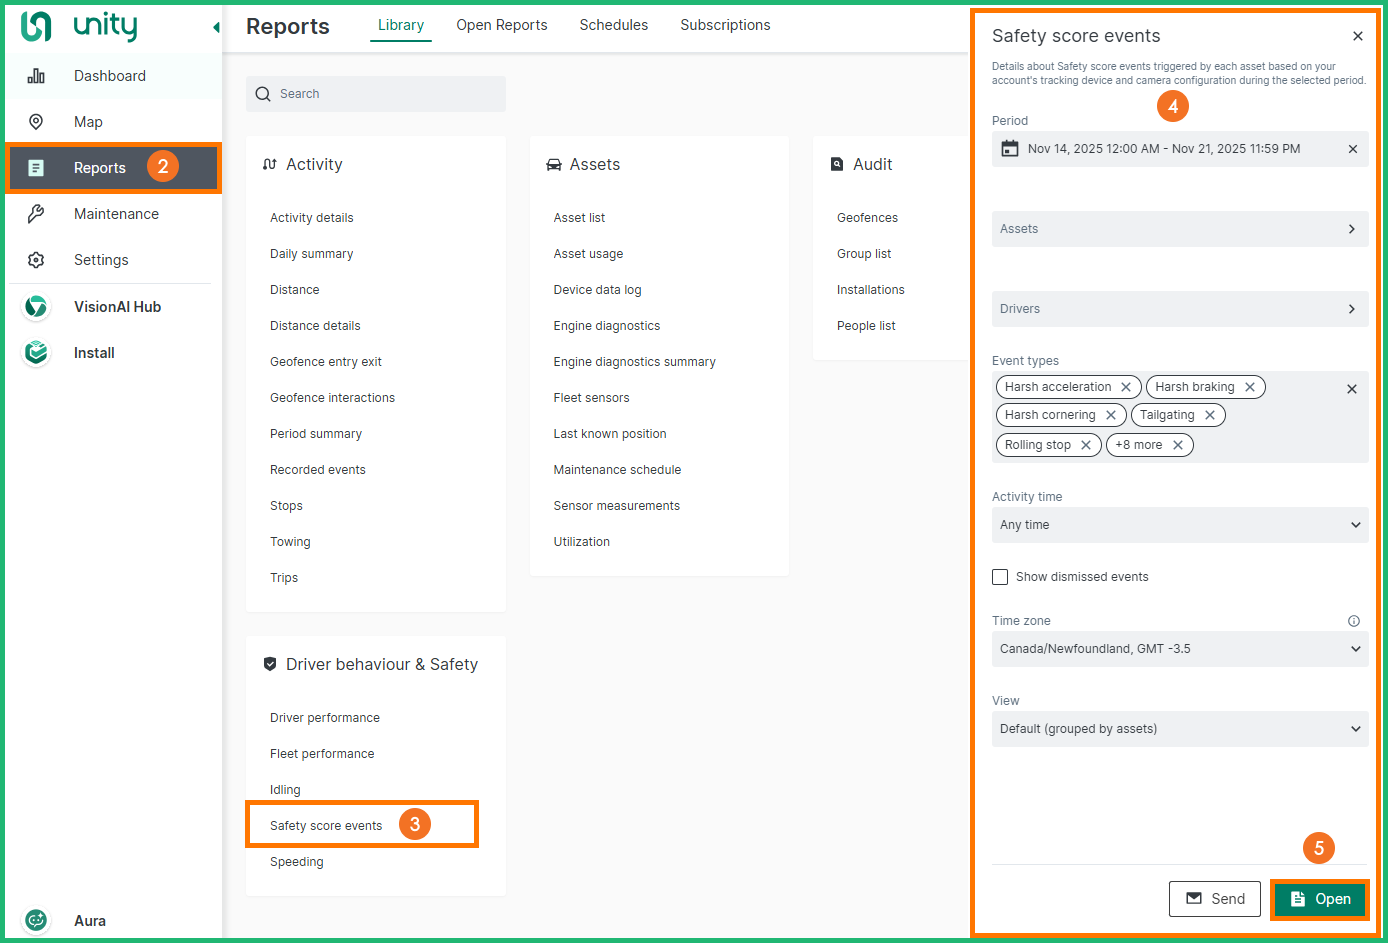The height and width of the screenshot is (943, 1388).
Task: Open Settings via the gear icon
Action: 36,260
